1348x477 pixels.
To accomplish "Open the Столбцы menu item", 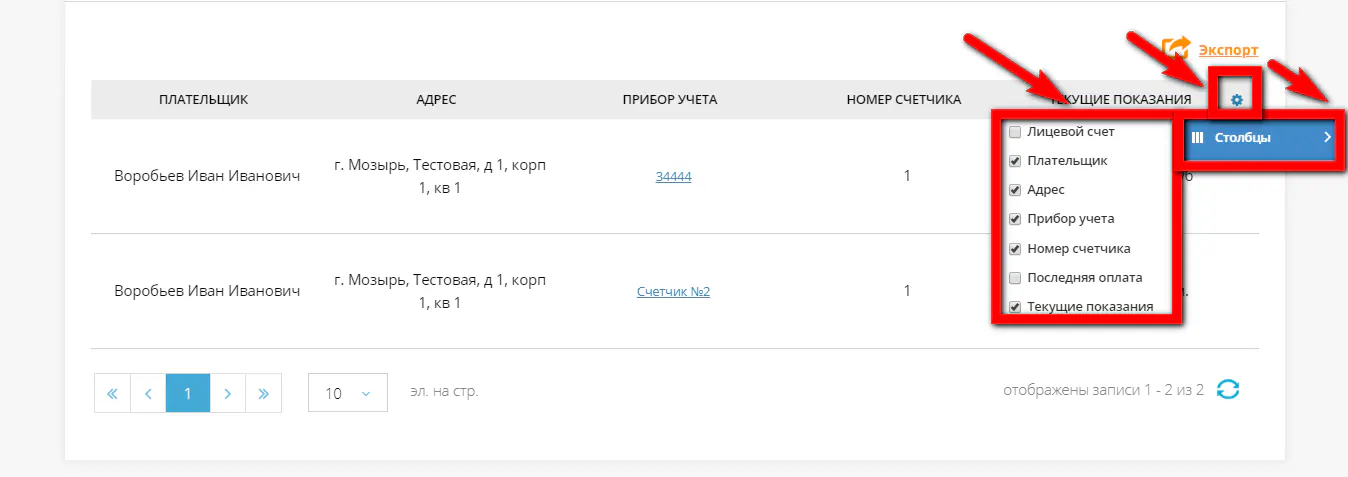I will point(1243,138).
